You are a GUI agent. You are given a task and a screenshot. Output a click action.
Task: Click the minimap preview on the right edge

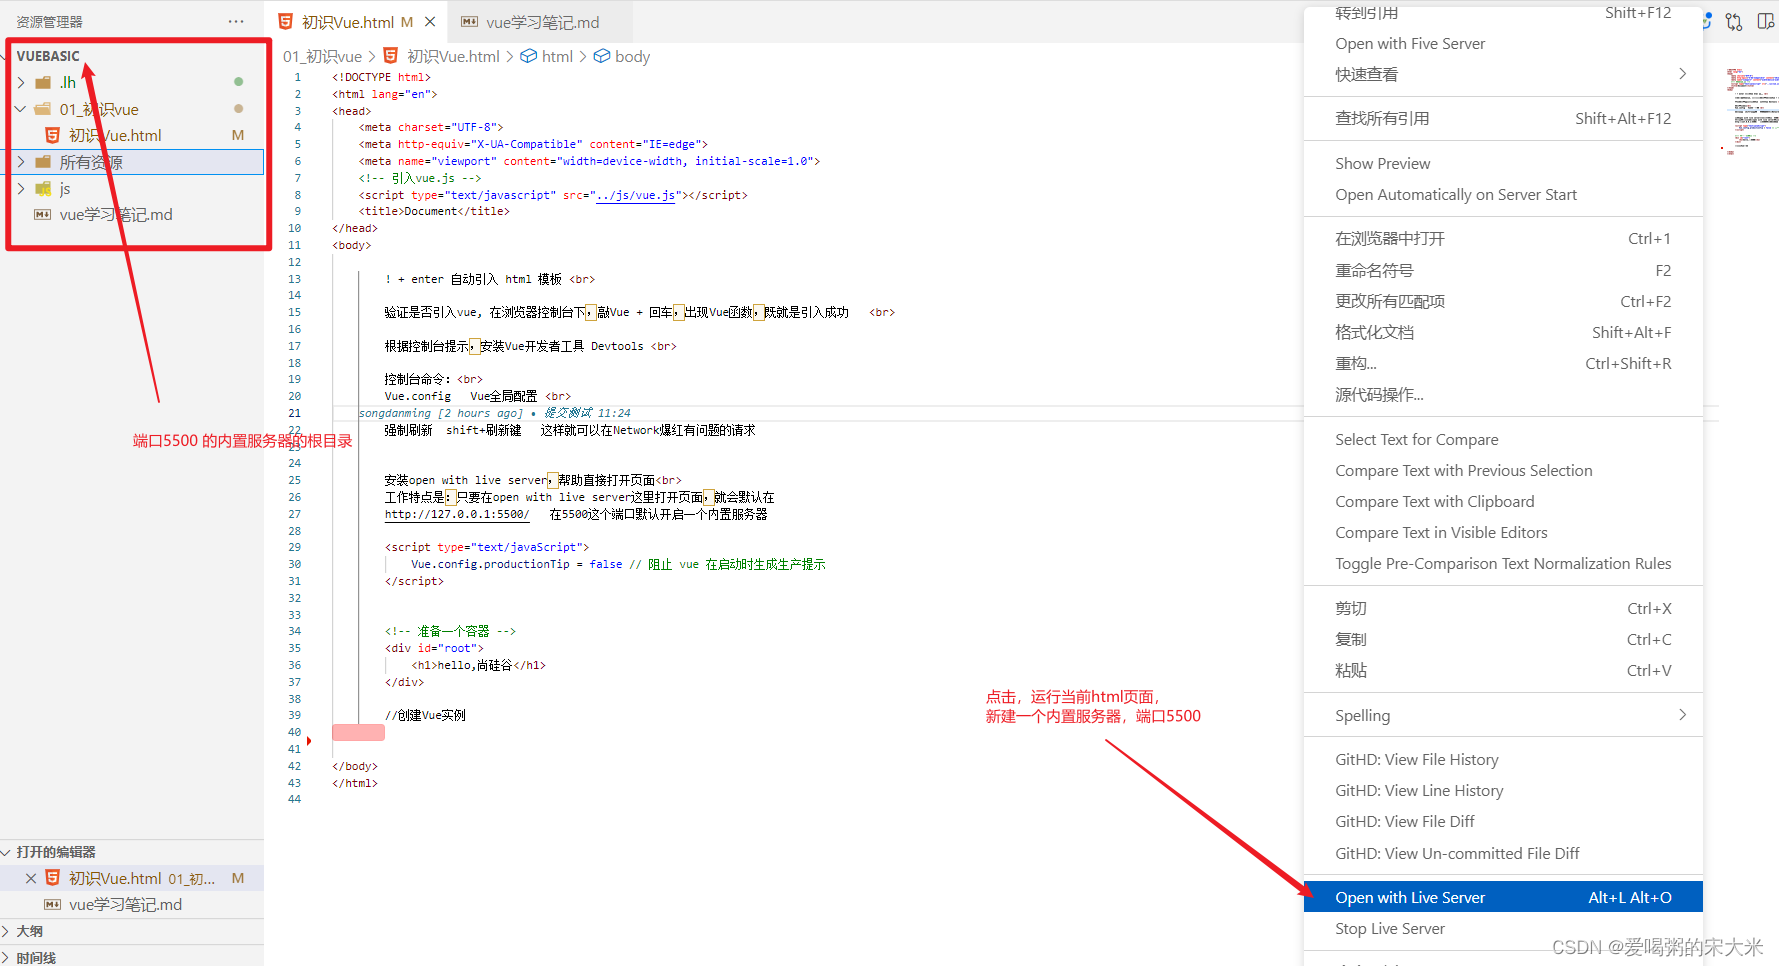tap(1750, 110)
